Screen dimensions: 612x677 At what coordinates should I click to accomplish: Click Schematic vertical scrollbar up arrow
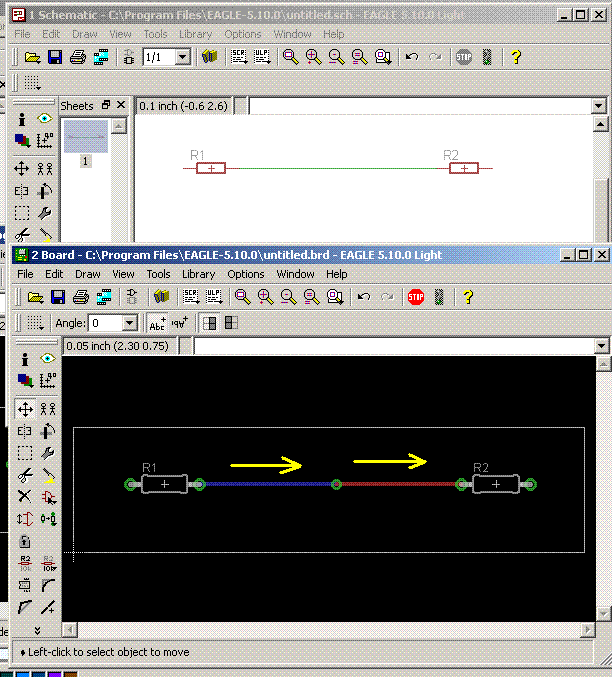click(601, 125)
